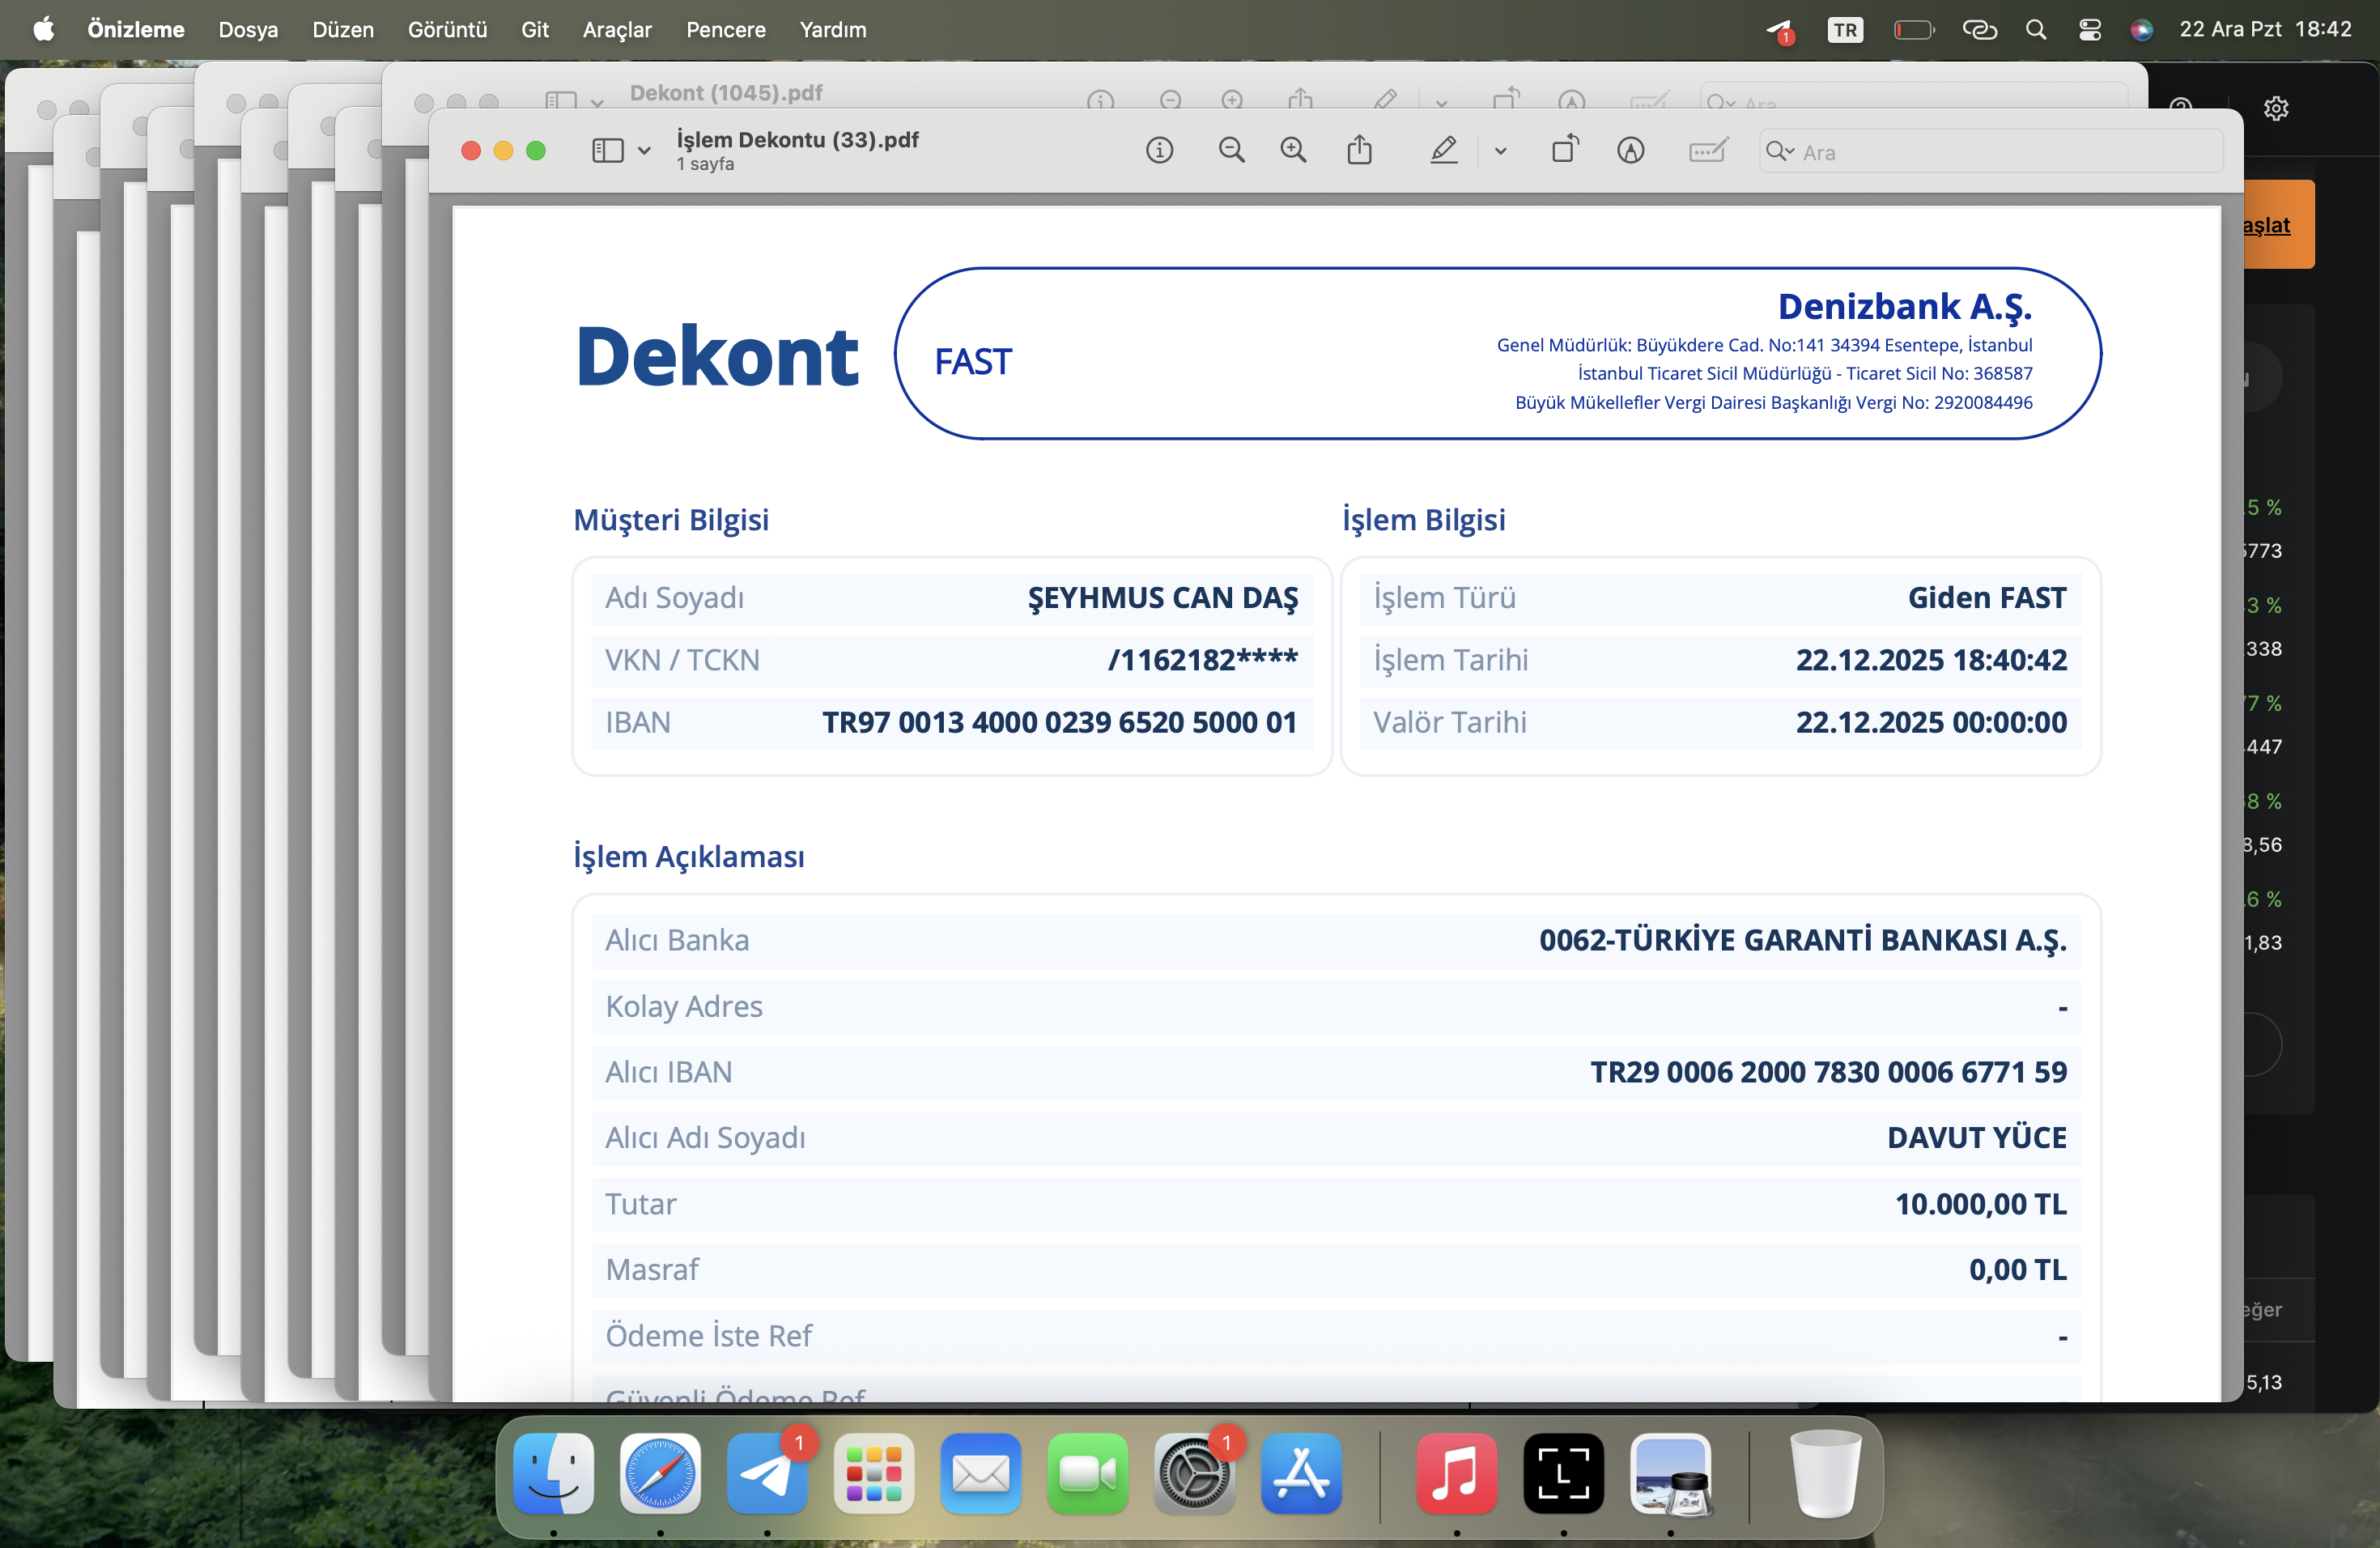Image resolution: width=2380 pixels, height=1548 pixels.
Task: Open Launchpad from the Dock
Action: 874,1473
